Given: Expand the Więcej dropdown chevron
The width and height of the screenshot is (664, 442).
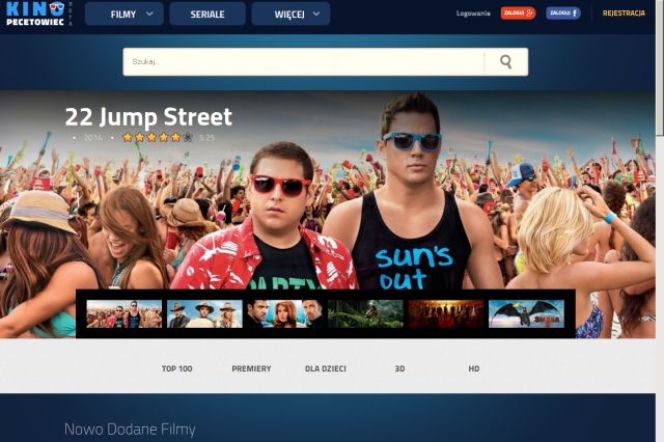Looking at the screenshot, I should pos(316,14).
